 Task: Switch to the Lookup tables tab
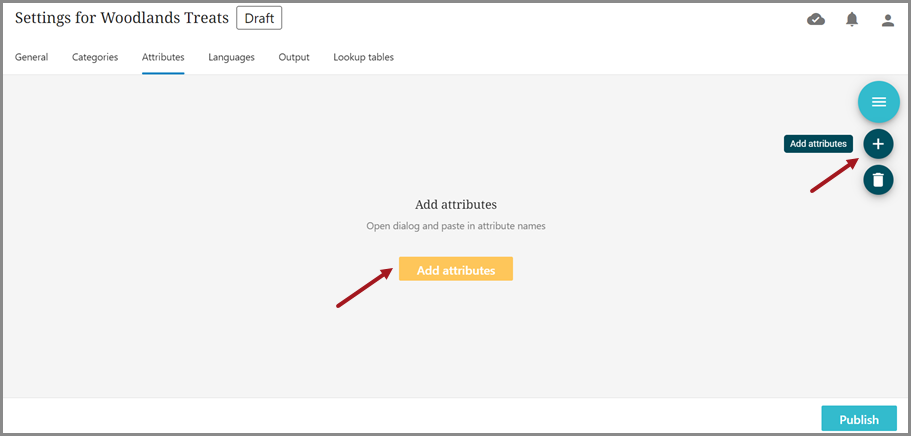[363, 57]
